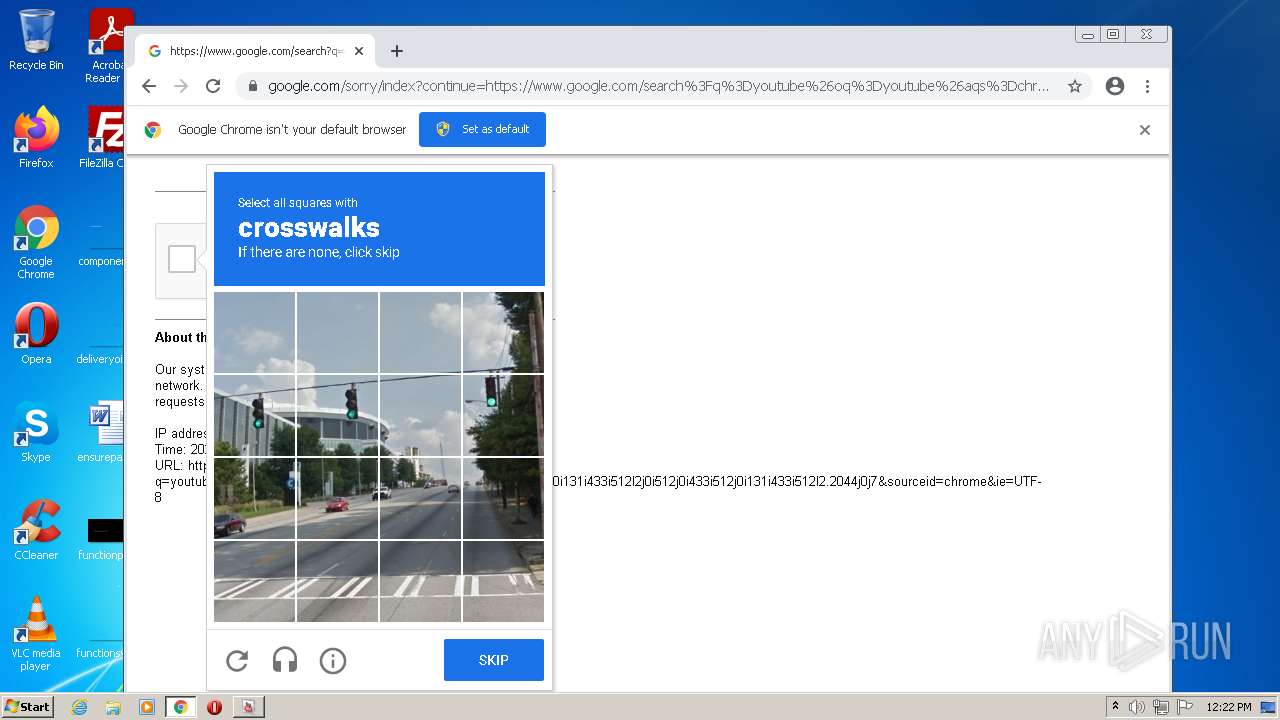The width and height of the screenshot is (1280, 720).
Task: Click the google.com/sorry address bar
Action: (658, 86)
